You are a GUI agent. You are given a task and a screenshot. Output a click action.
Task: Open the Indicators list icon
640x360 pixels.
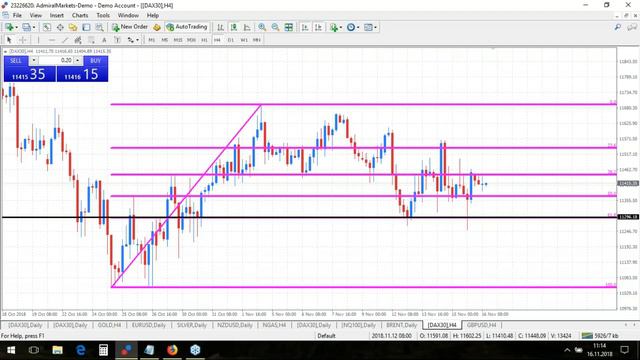click(334, 27)
